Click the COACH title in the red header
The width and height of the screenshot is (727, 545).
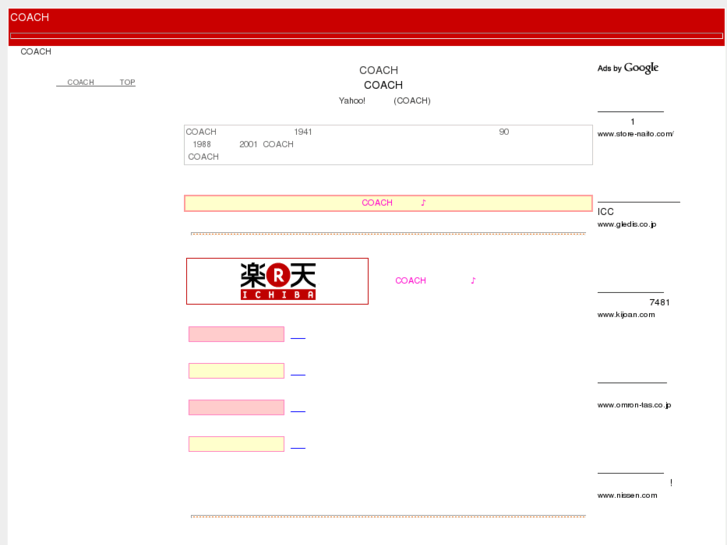tap(30, 17)
